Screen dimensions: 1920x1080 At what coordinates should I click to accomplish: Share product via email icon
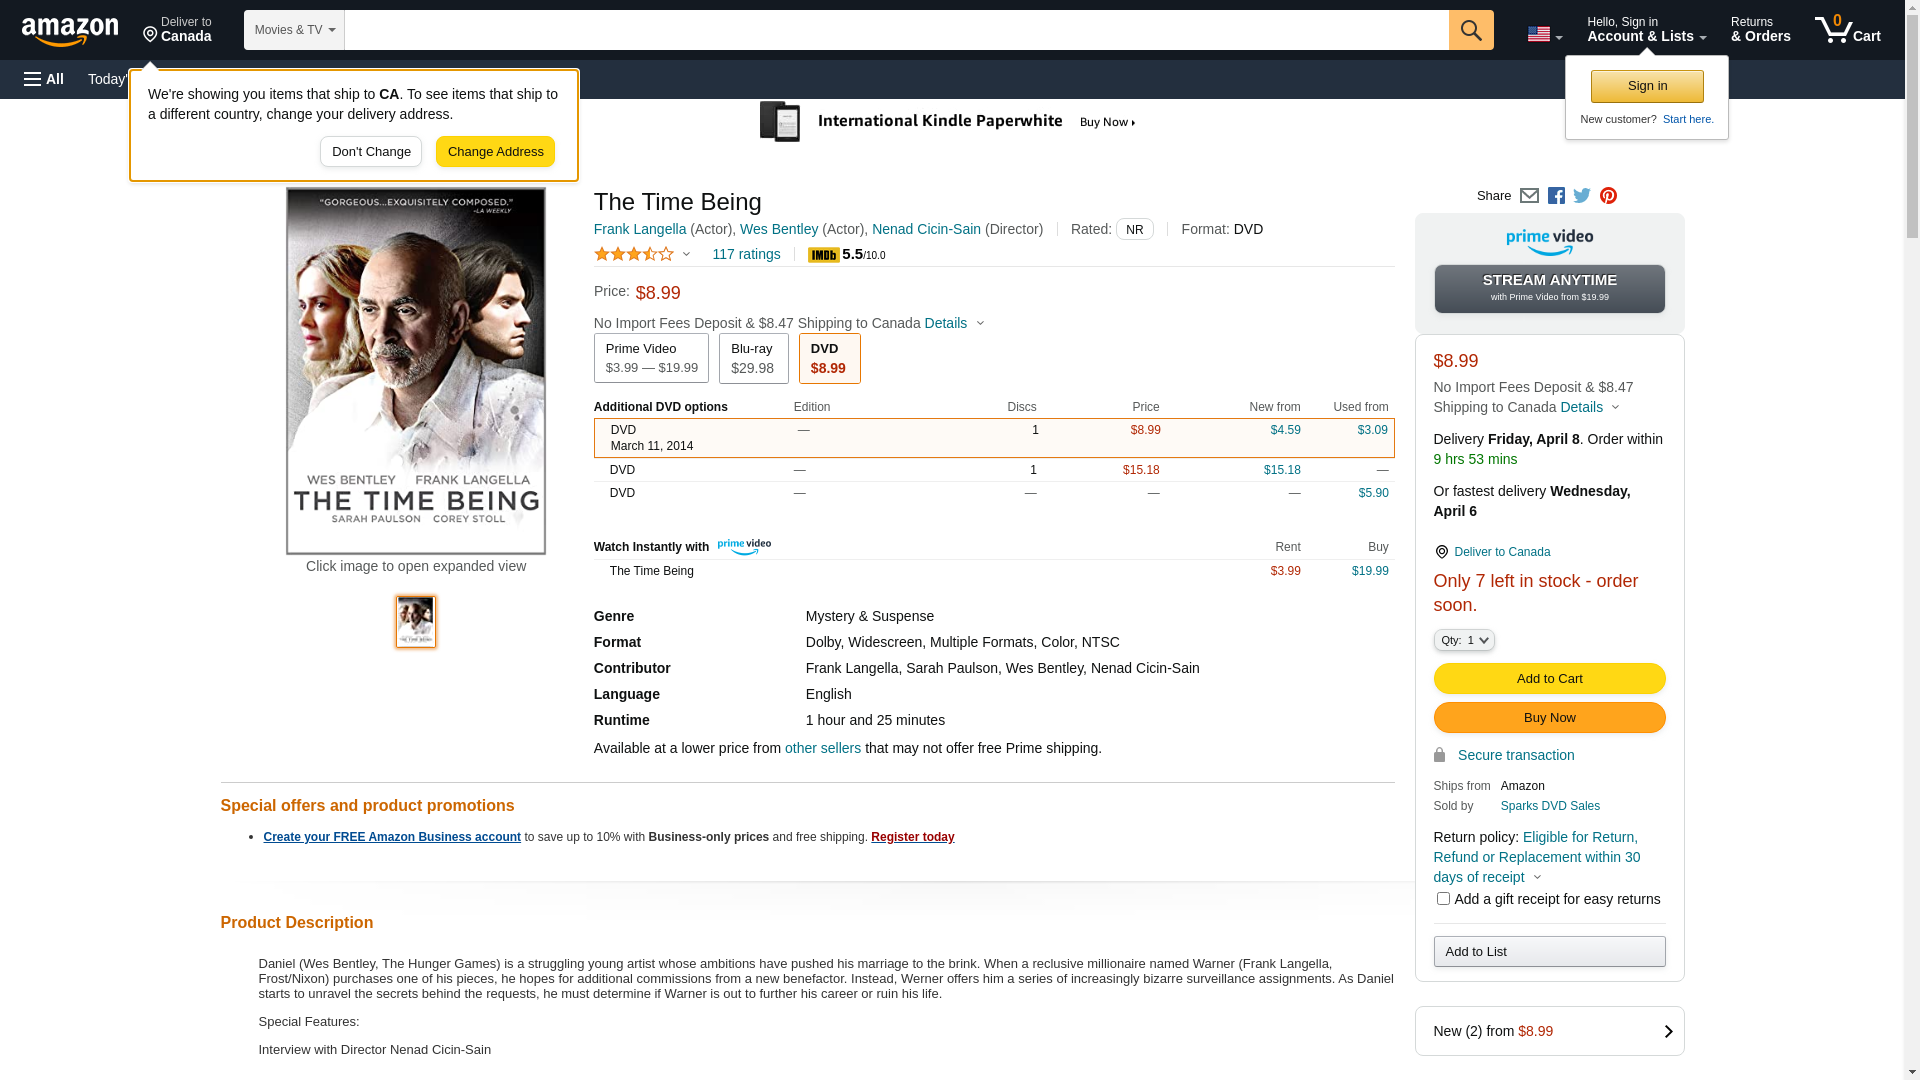[1529, 196]
